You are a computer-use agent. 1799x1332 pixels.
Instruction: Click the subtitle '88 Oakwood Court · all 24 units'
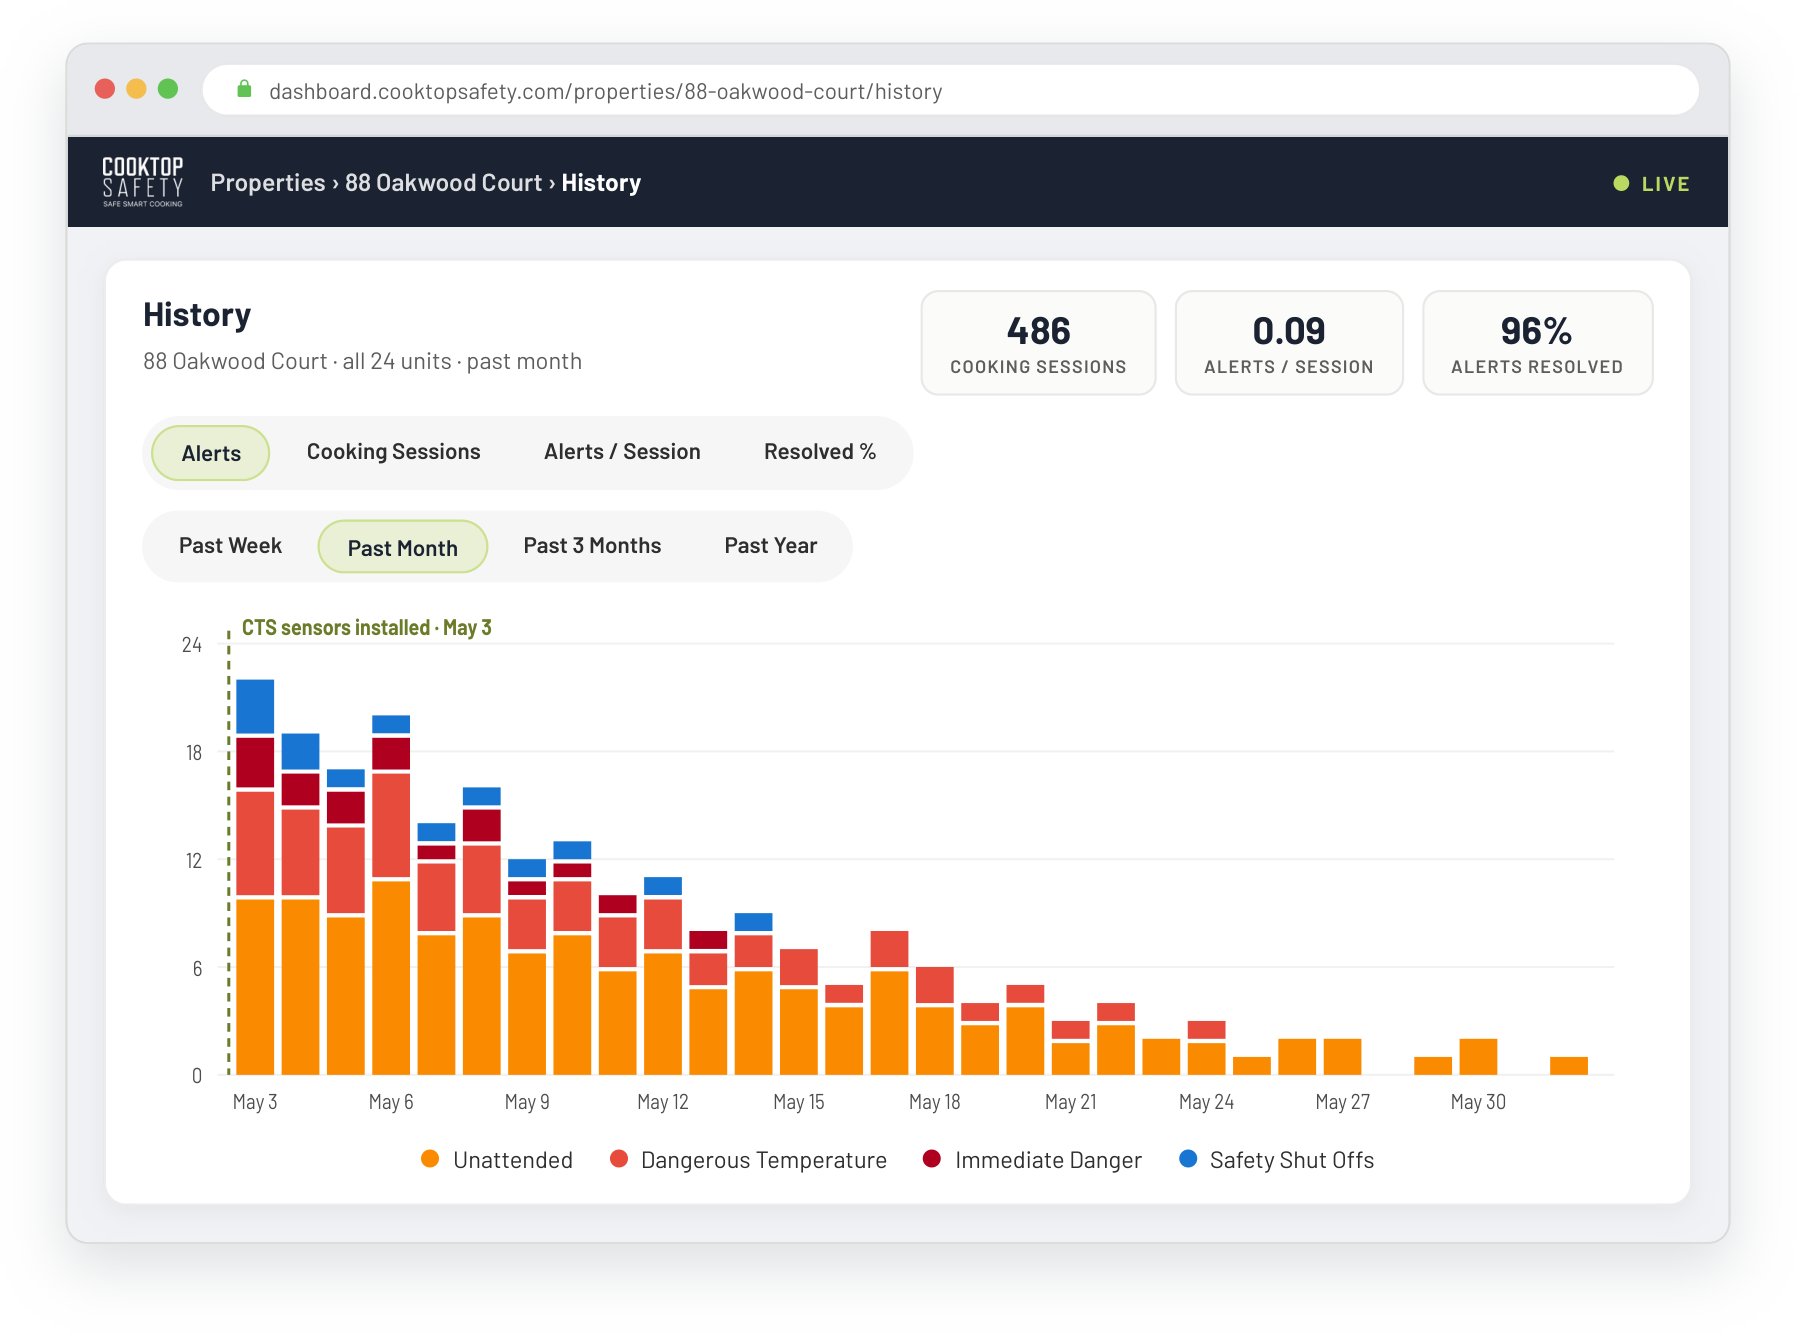[x=297, y=361]
